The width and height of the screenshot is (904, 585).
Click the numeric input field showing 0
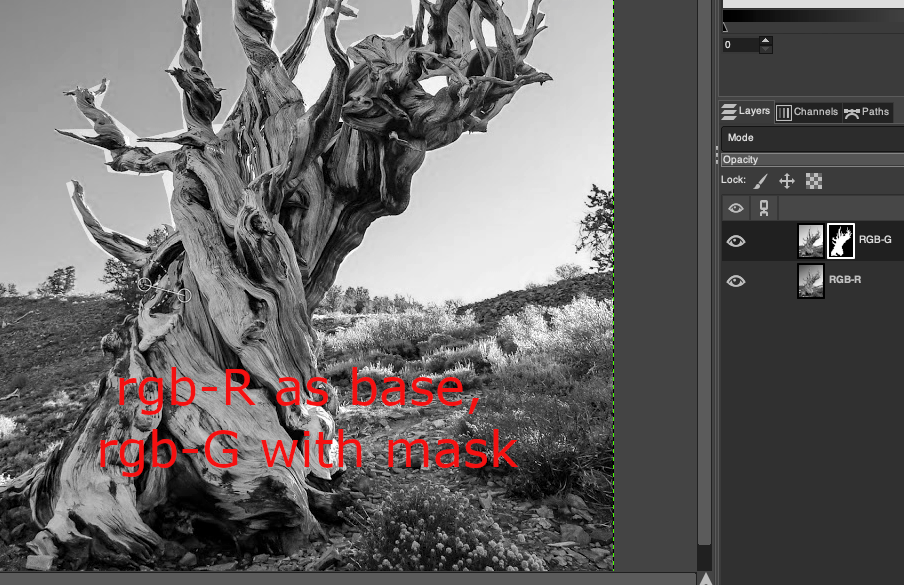pos(740,45)
